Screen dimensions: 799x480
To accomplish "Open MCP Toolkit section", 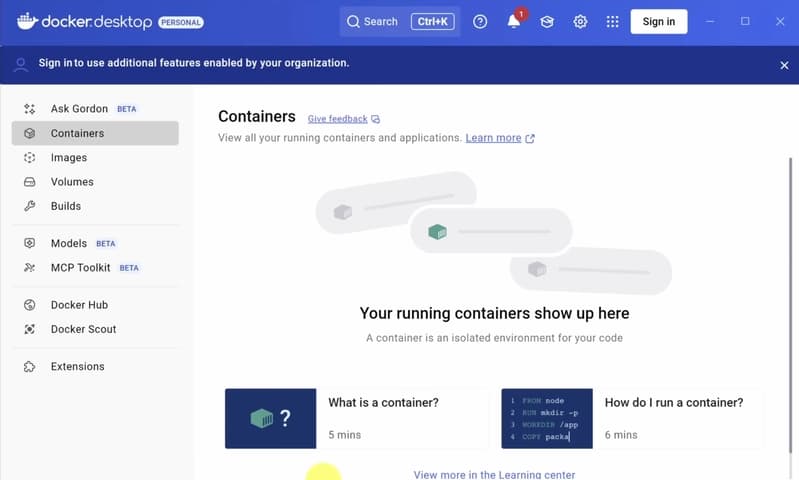I will 95,268.
